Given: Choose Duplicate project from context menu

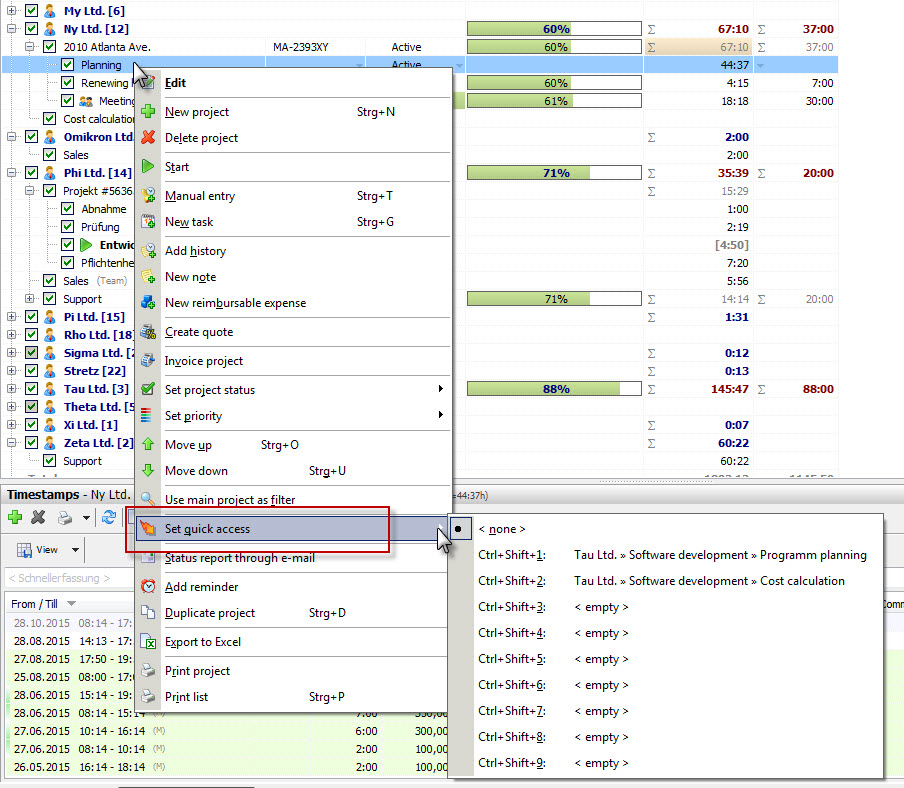Looking at the screenshot, I should pyautogui.click(x=210, y=613).
